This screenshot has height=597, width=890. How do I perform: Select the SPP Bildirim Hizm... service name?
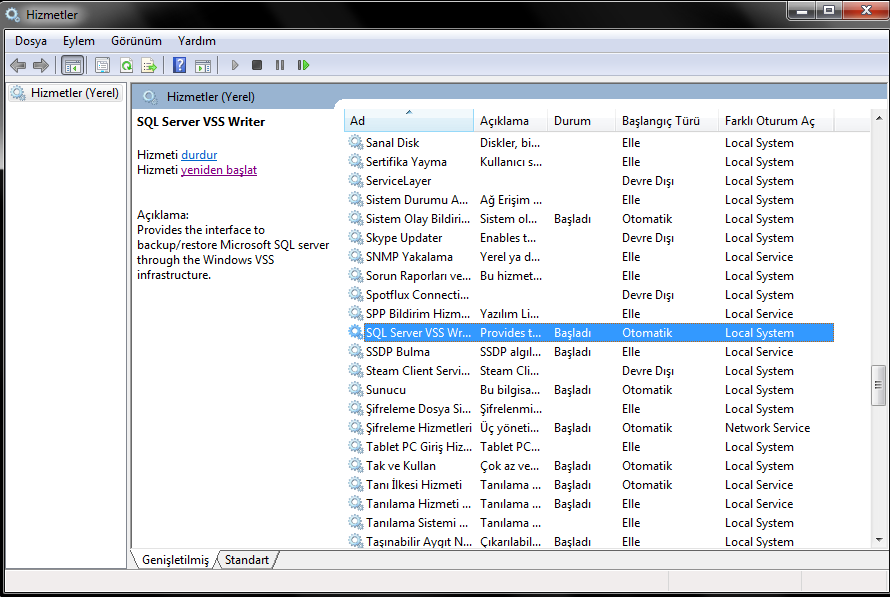(x=418, y=314)
